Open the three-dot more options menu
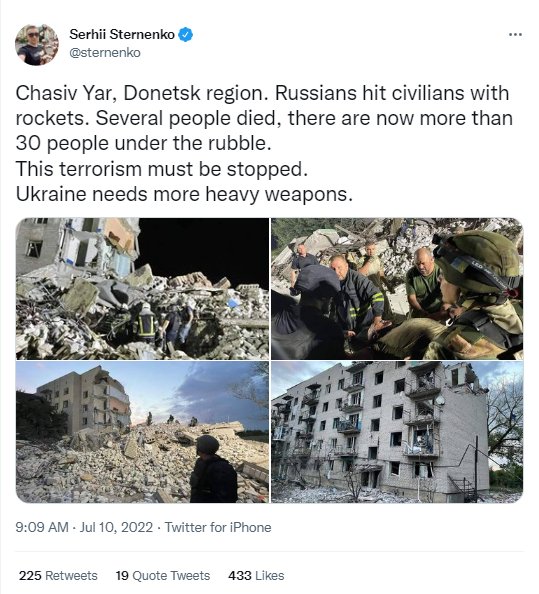The width and height of the screenshot is (539, 594). point(515,34)
